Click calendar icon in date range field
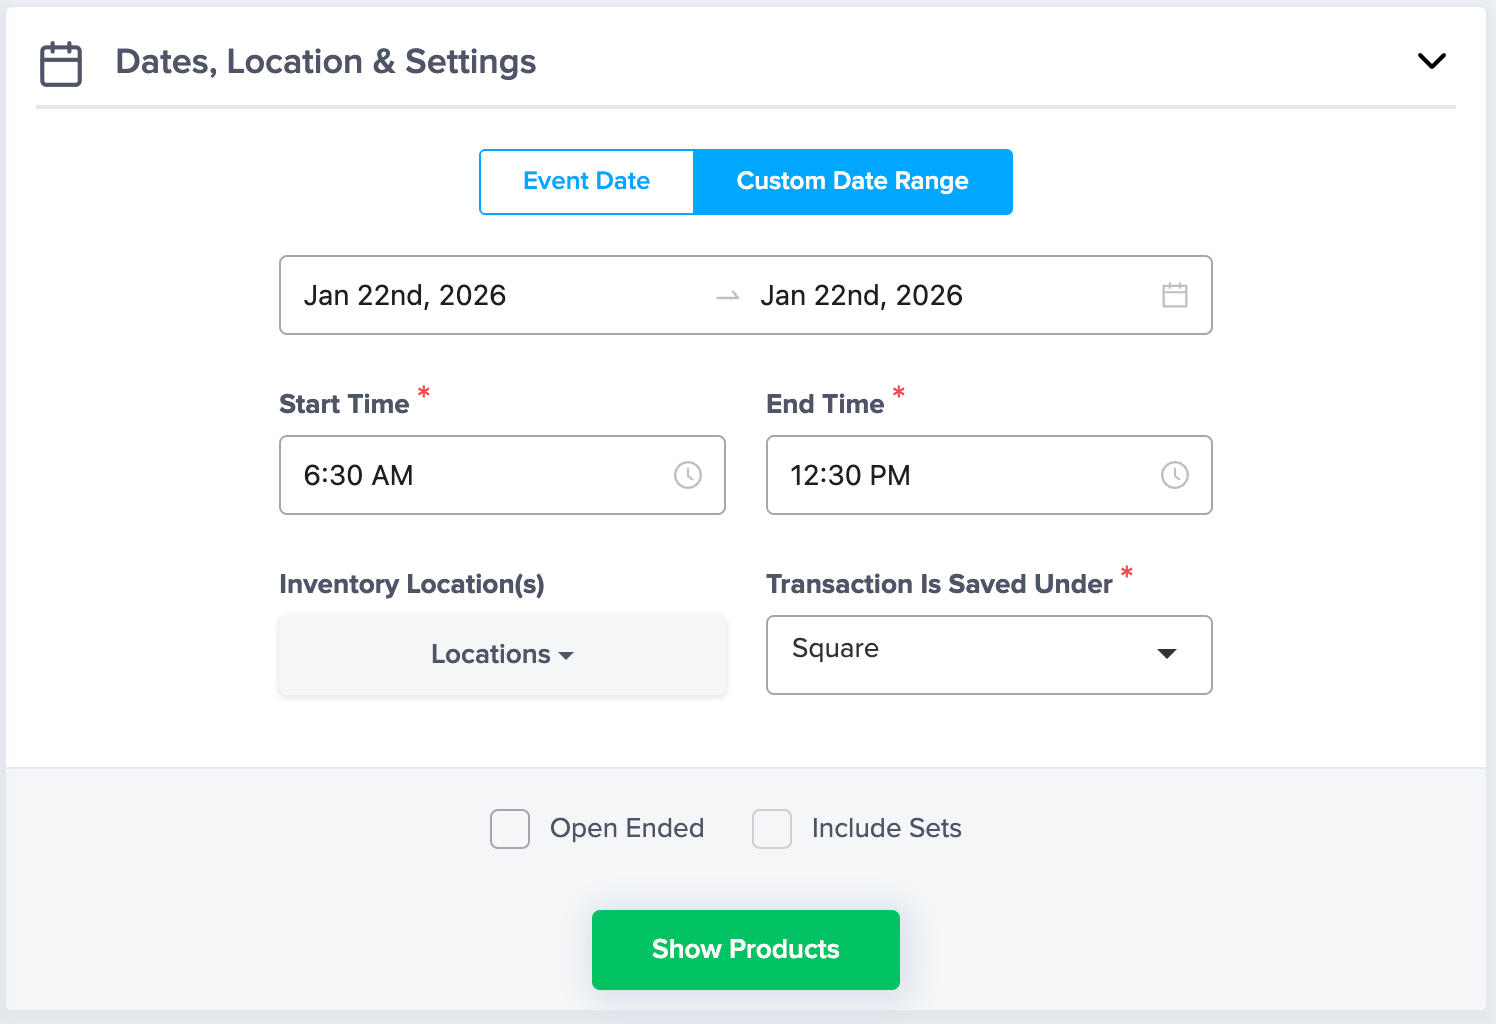 tap(1174, 295)
